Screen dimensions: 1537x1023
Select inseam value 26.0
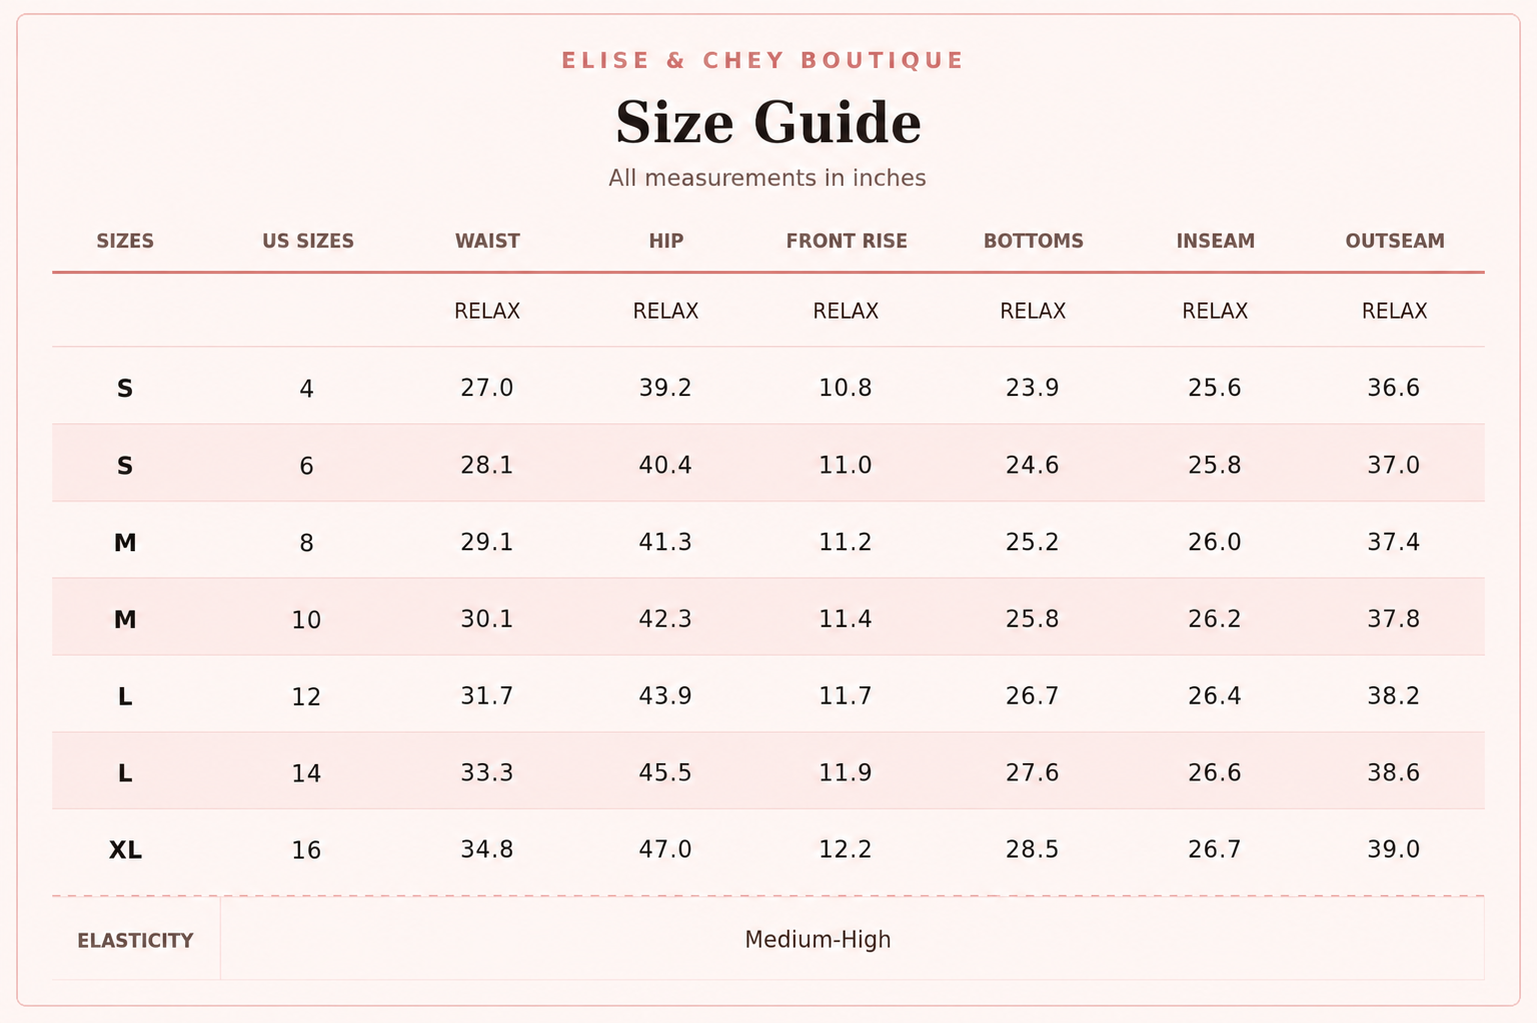tap(1214, 542)
